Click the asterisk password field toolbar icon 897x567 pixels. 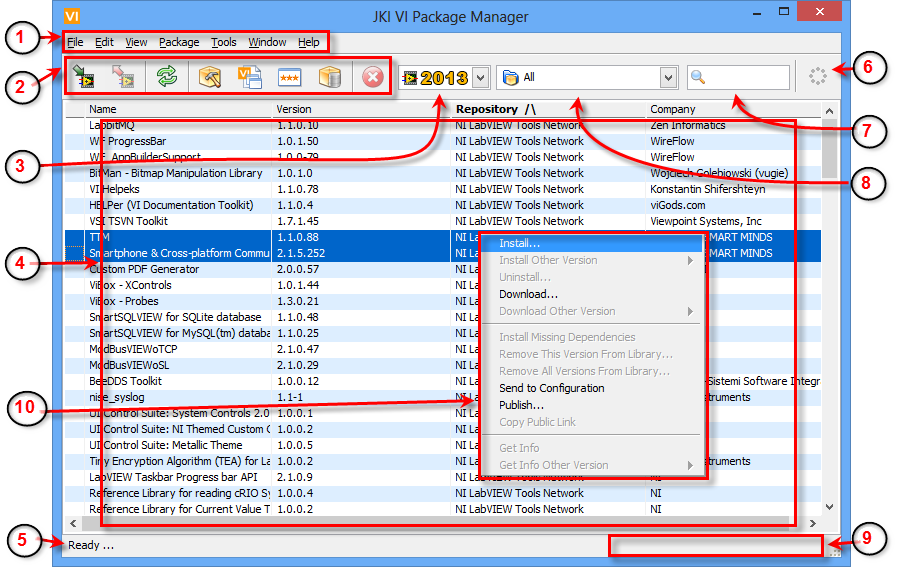290,78
